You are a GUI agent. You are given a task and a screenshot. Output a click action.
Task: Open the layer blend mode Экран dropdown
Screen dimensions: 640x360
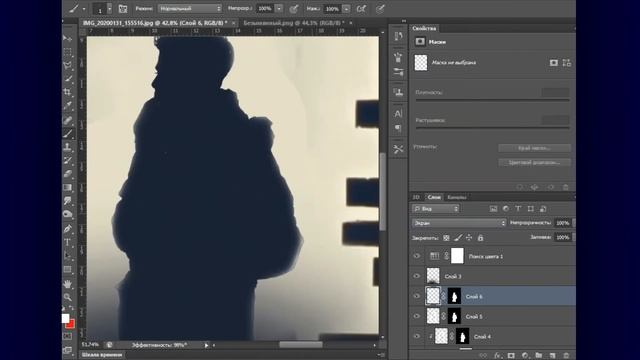459,223
